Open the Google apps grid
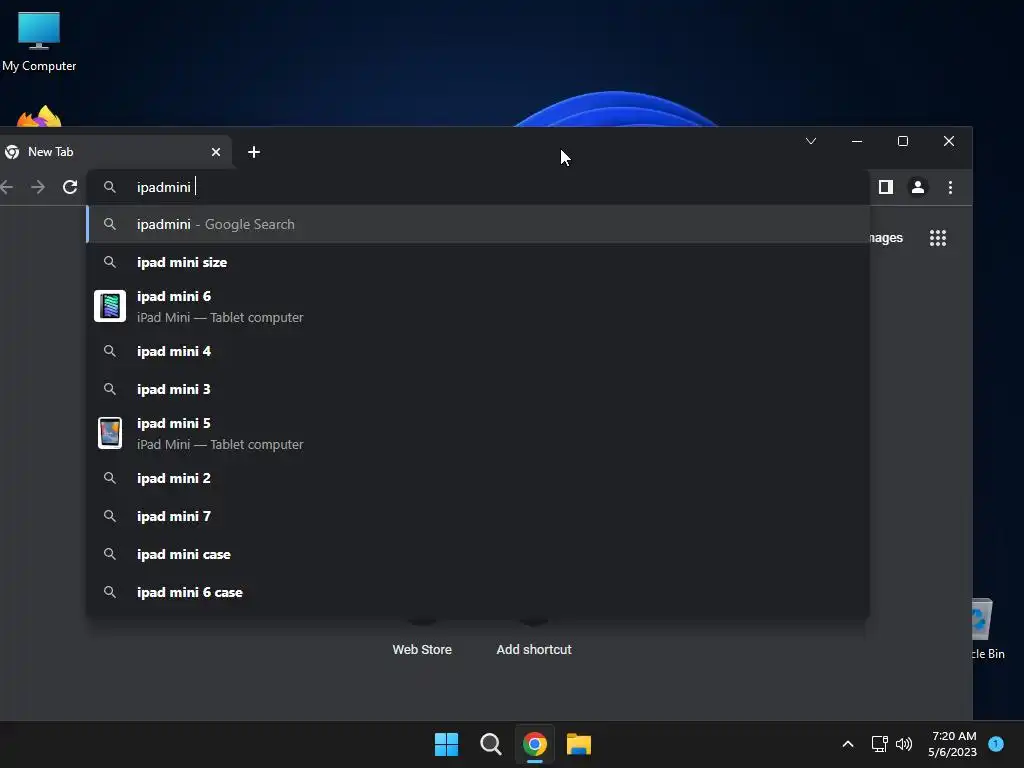Viewport: 1024px width, 768px height. tap(938, 238)
